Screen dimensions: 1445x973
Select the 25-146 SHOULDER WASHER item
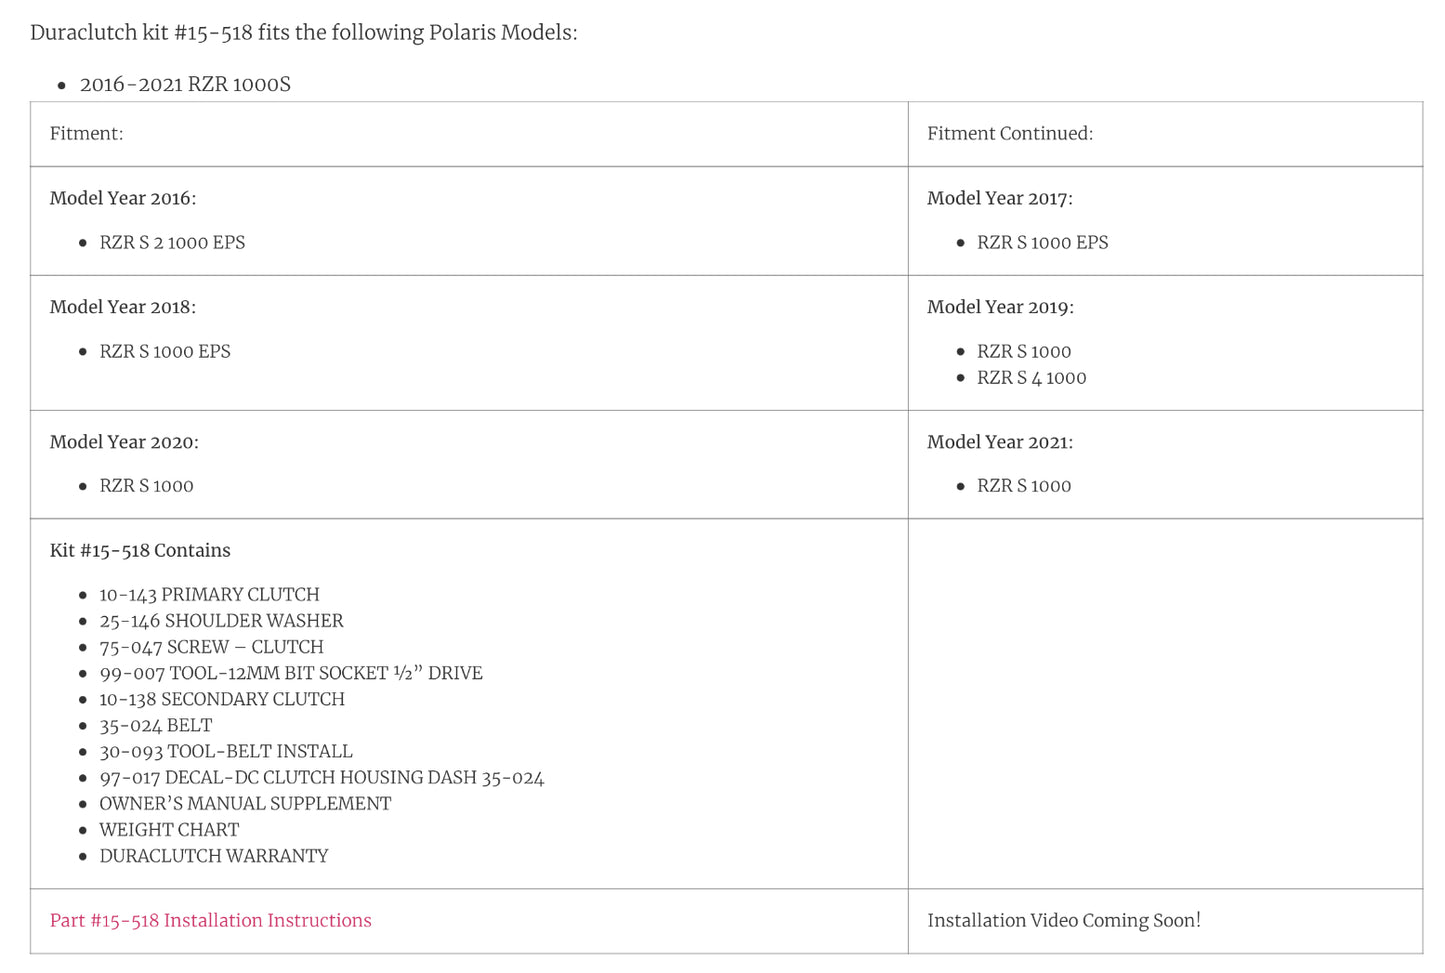(221, 620)
